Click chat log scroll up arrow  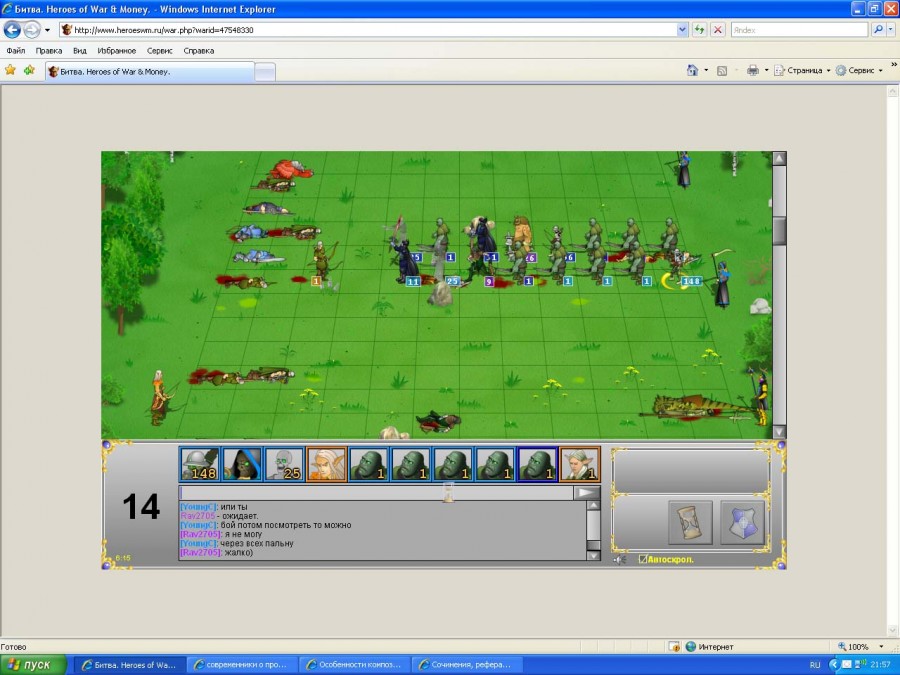[593, 505]
